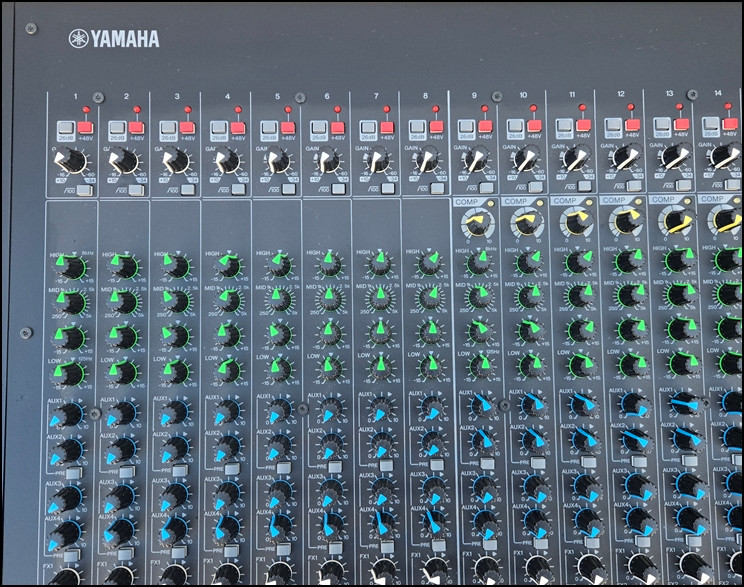
Task: Click the Yamaha logo on the mixer
Action: pyautogui.click(x=114, y=39)
